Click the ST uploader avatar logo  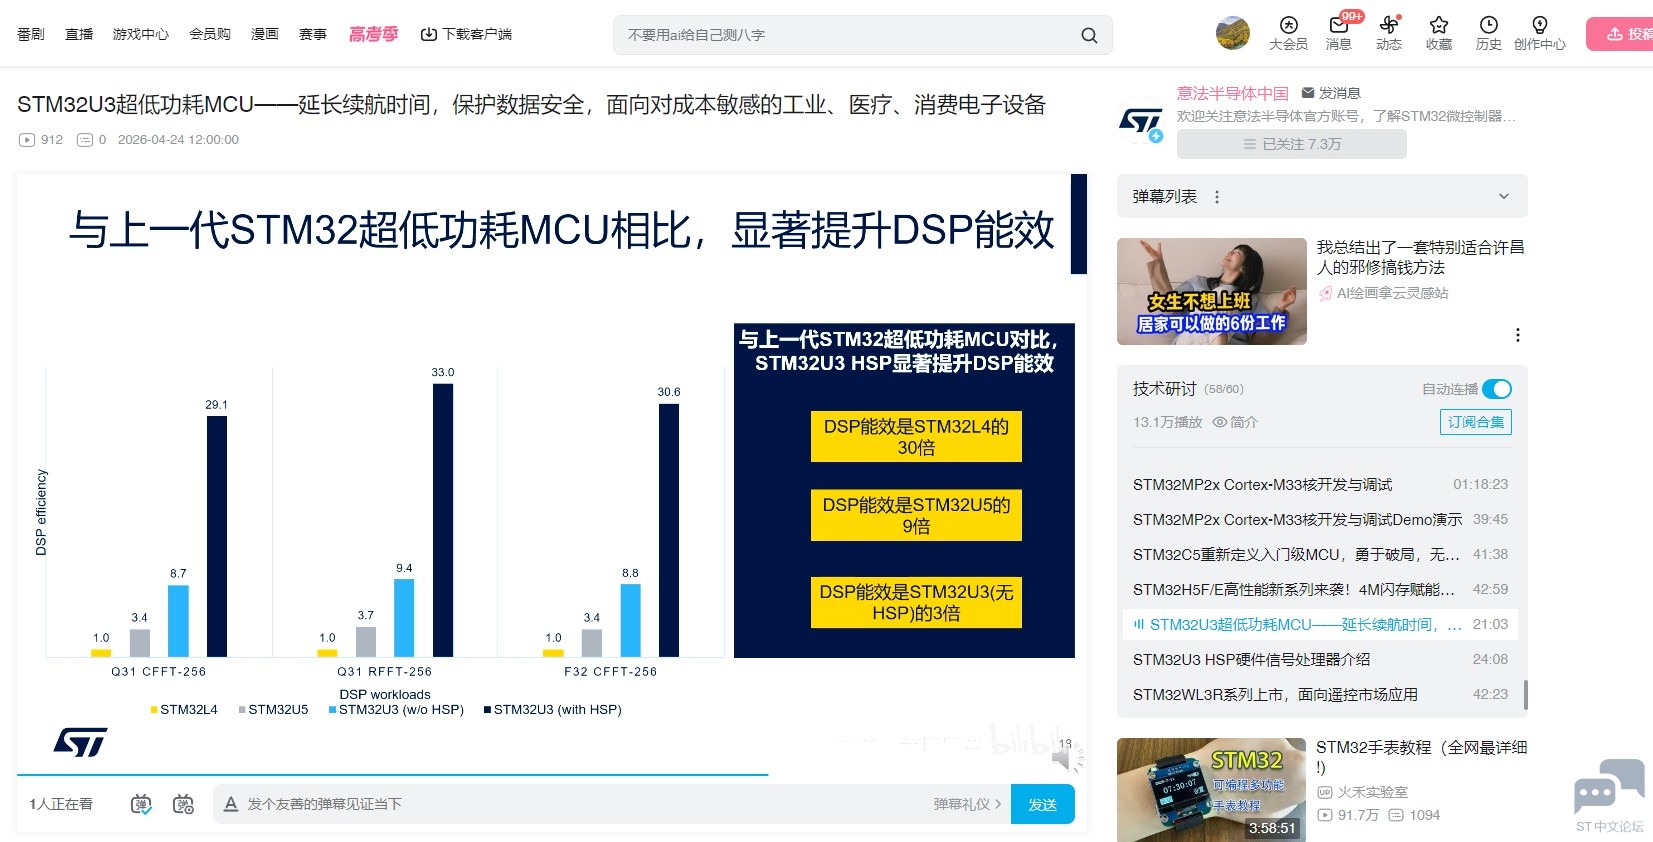tap(1141, 122)
